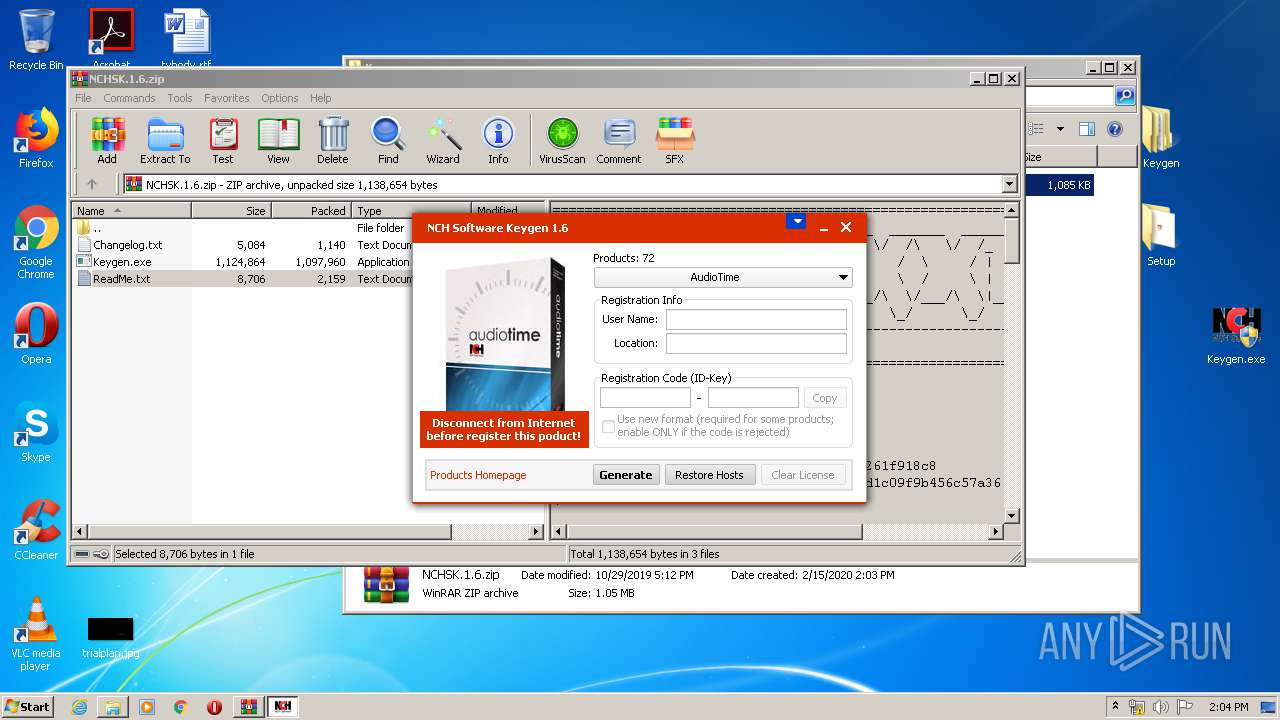Sort by the Packed column header

click(x=311, y=210)
